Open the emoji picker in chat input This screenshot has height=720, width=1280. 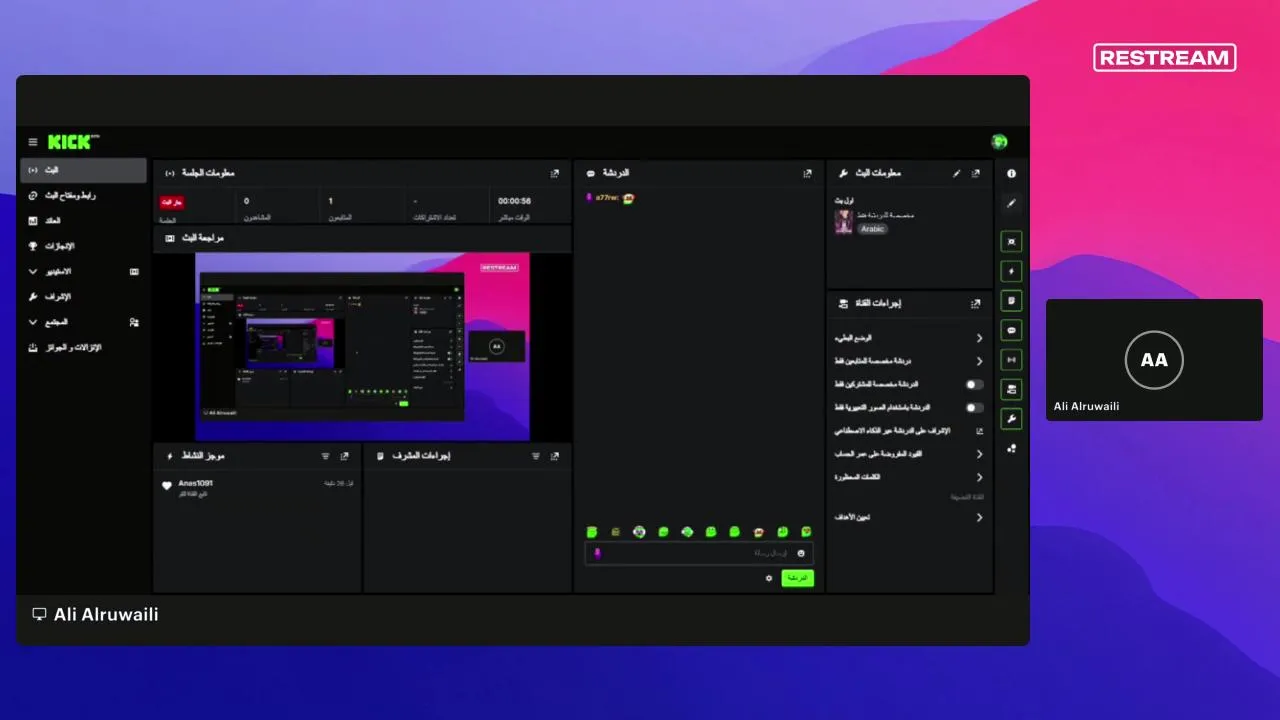coord(801,553)
